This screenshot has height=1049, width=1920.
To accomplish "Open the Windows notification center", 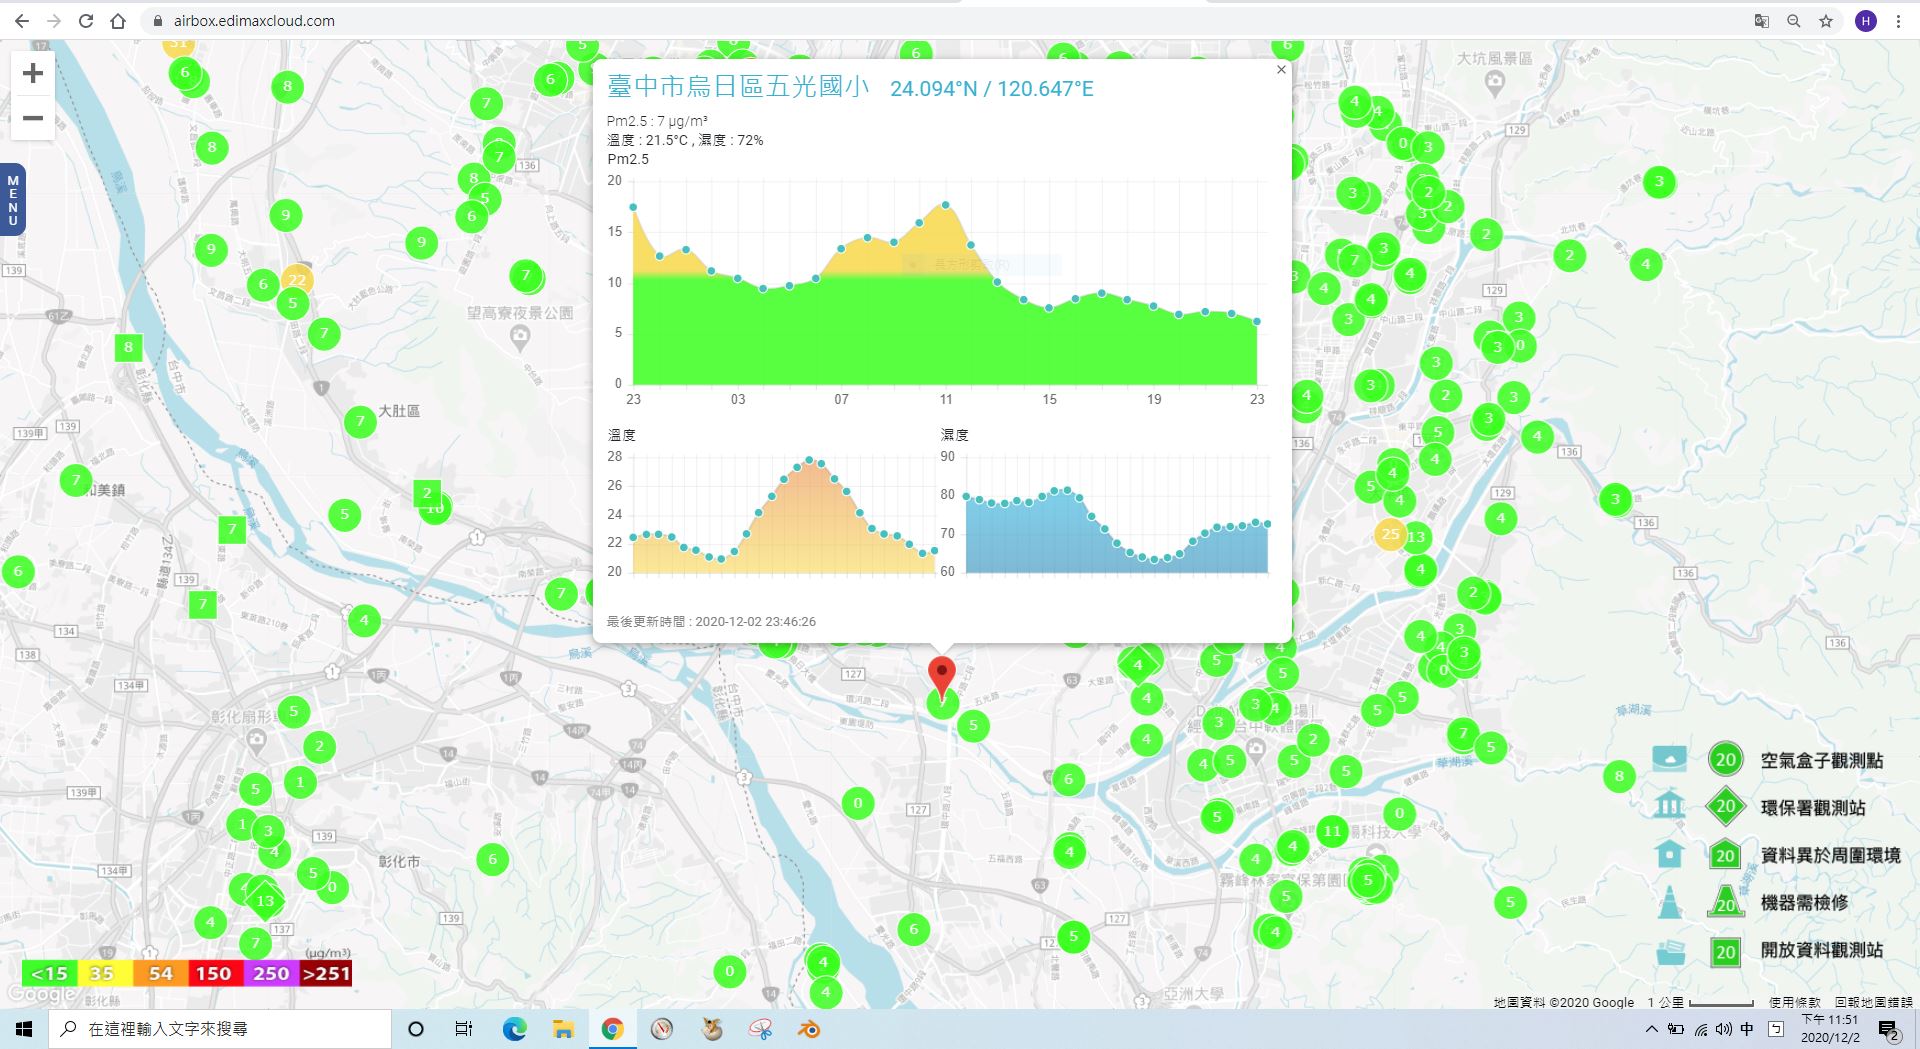I will [1889, 1030].
